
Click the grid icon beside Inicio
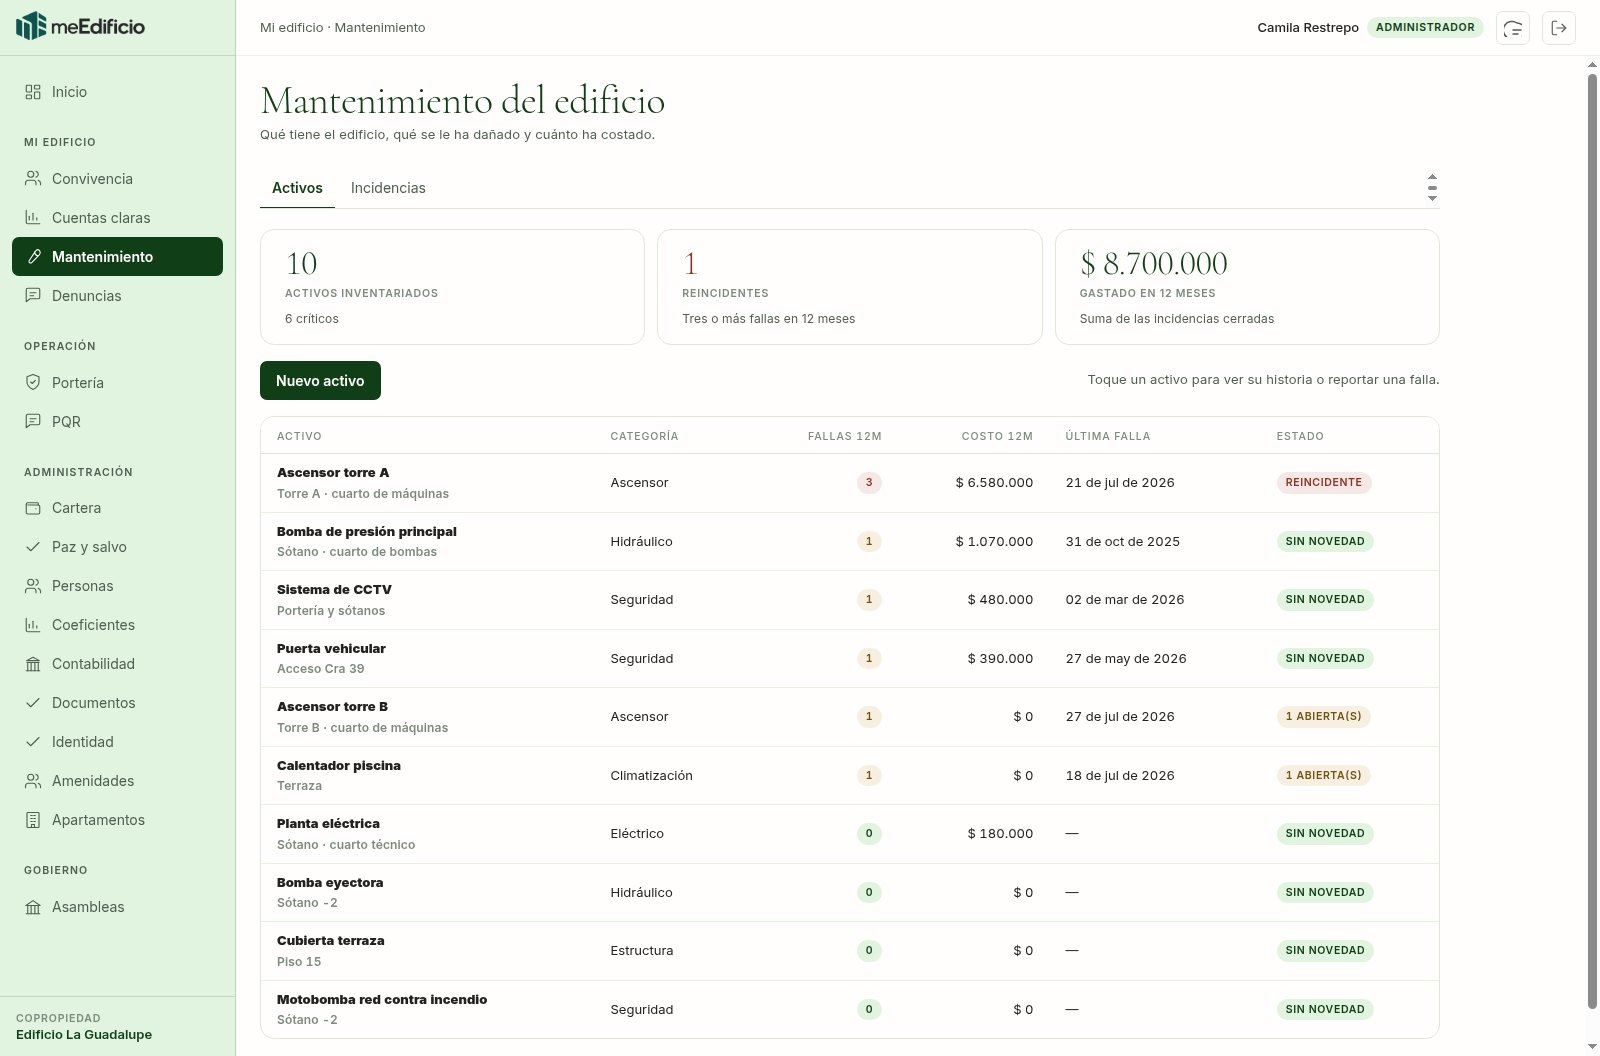pyautogui.click(x=33, y=92)
